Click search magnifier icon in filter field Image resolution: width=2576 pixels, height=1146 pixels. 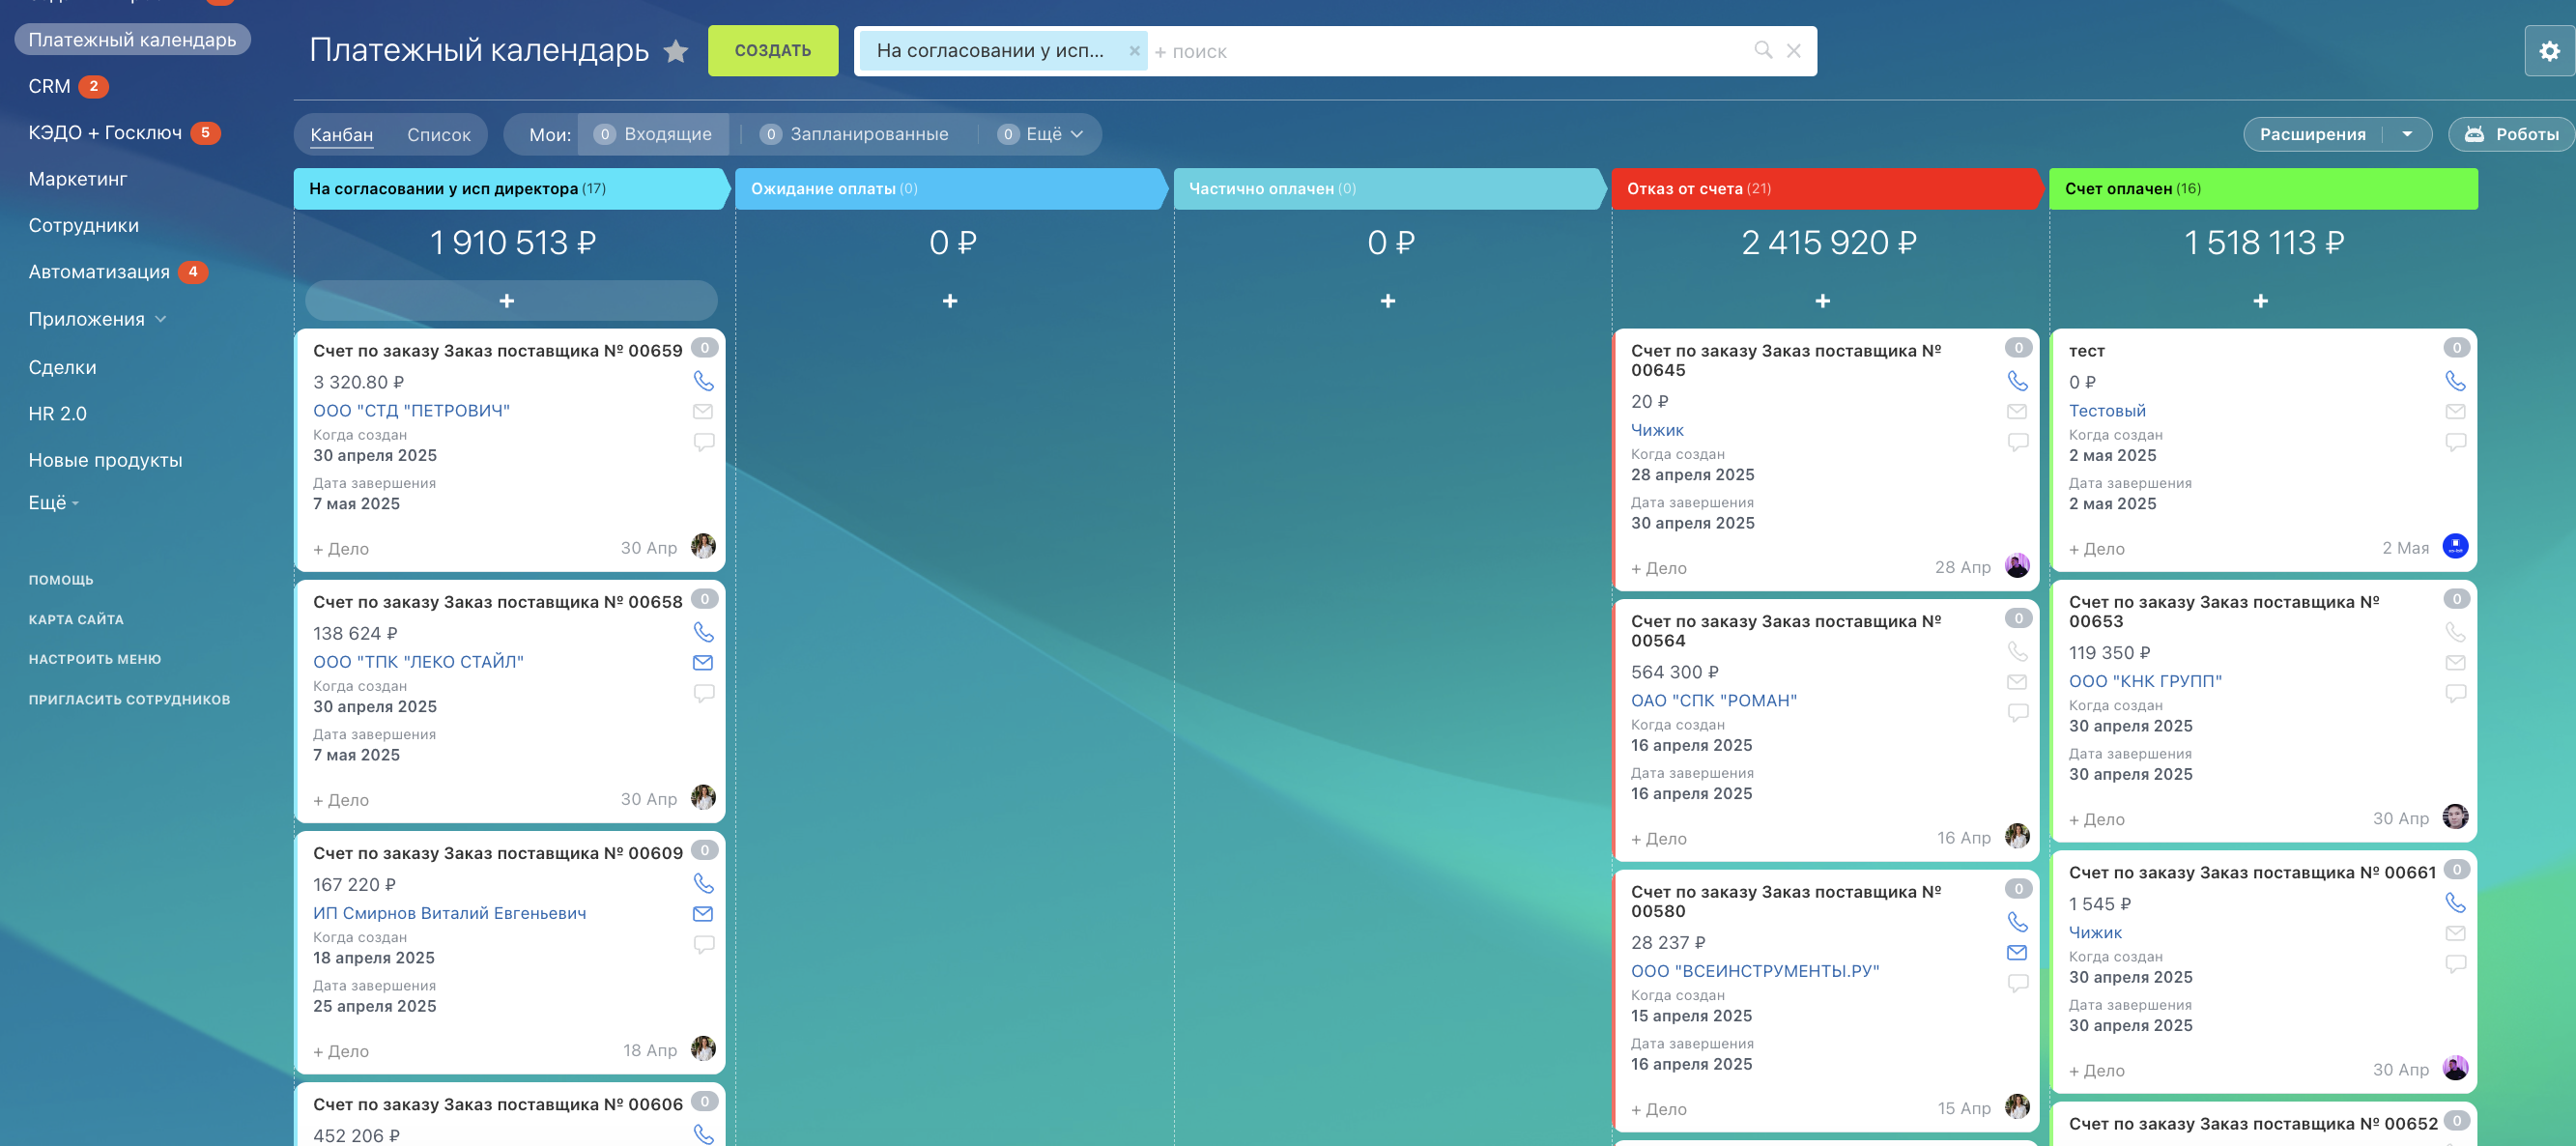coord(1763,50)
